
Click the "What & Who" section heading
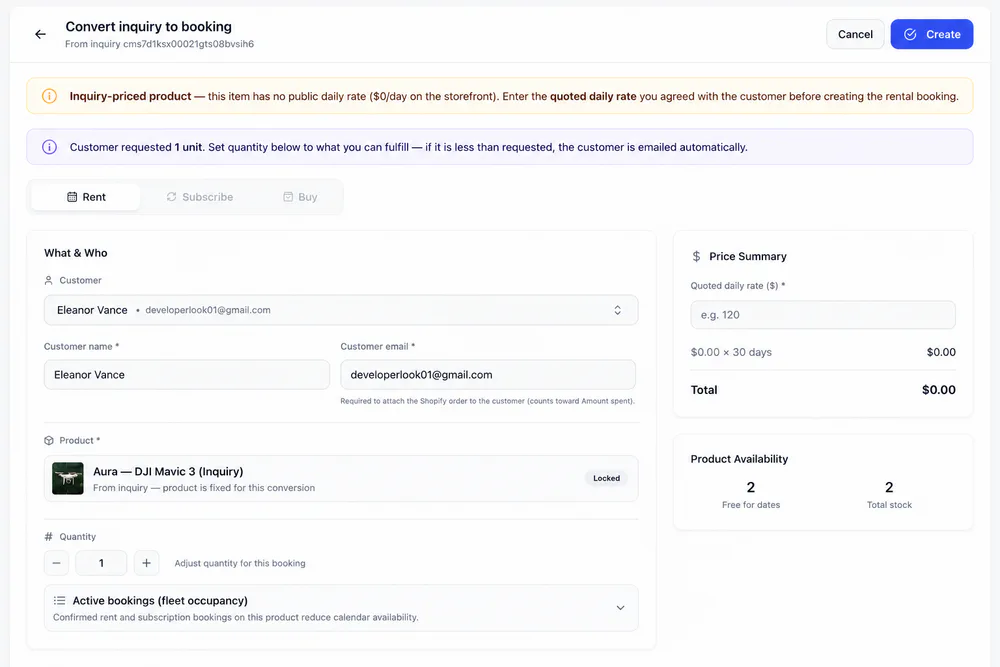pyautogui.click(x=75, y=253)
